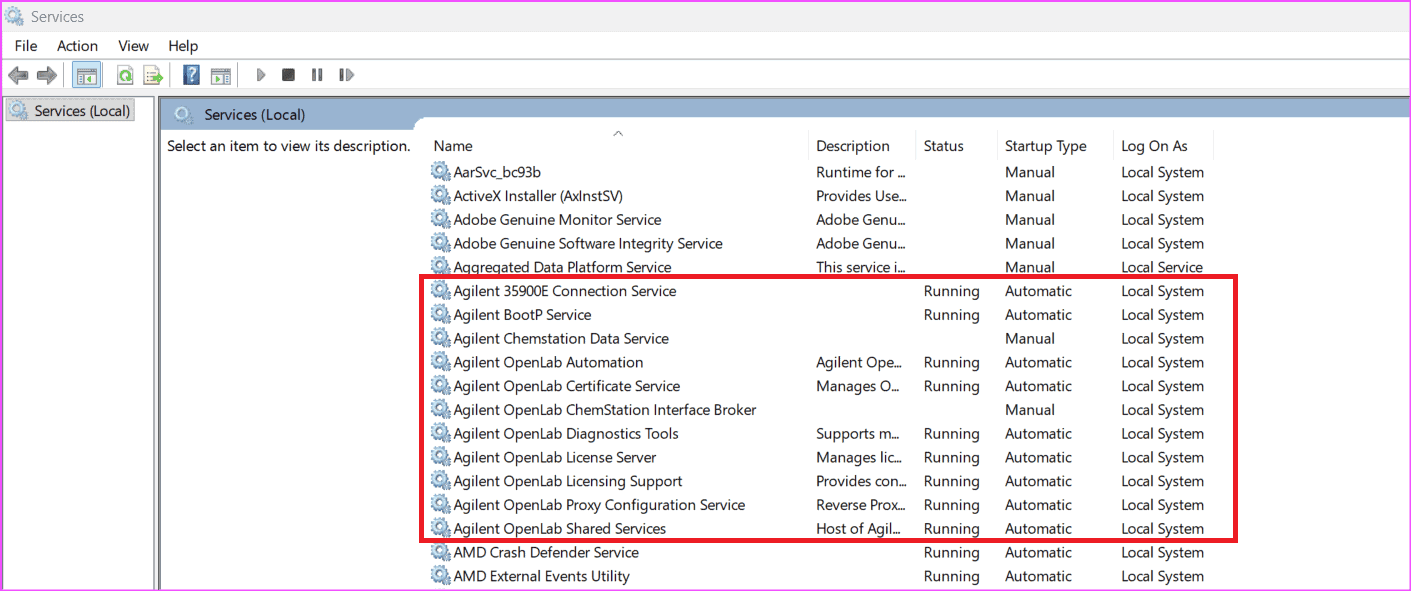Viewport: 1411px width, 591px height.
Task: Click gear icon of Agilent OpenLab Automation
Action: (x=440, y=362)
